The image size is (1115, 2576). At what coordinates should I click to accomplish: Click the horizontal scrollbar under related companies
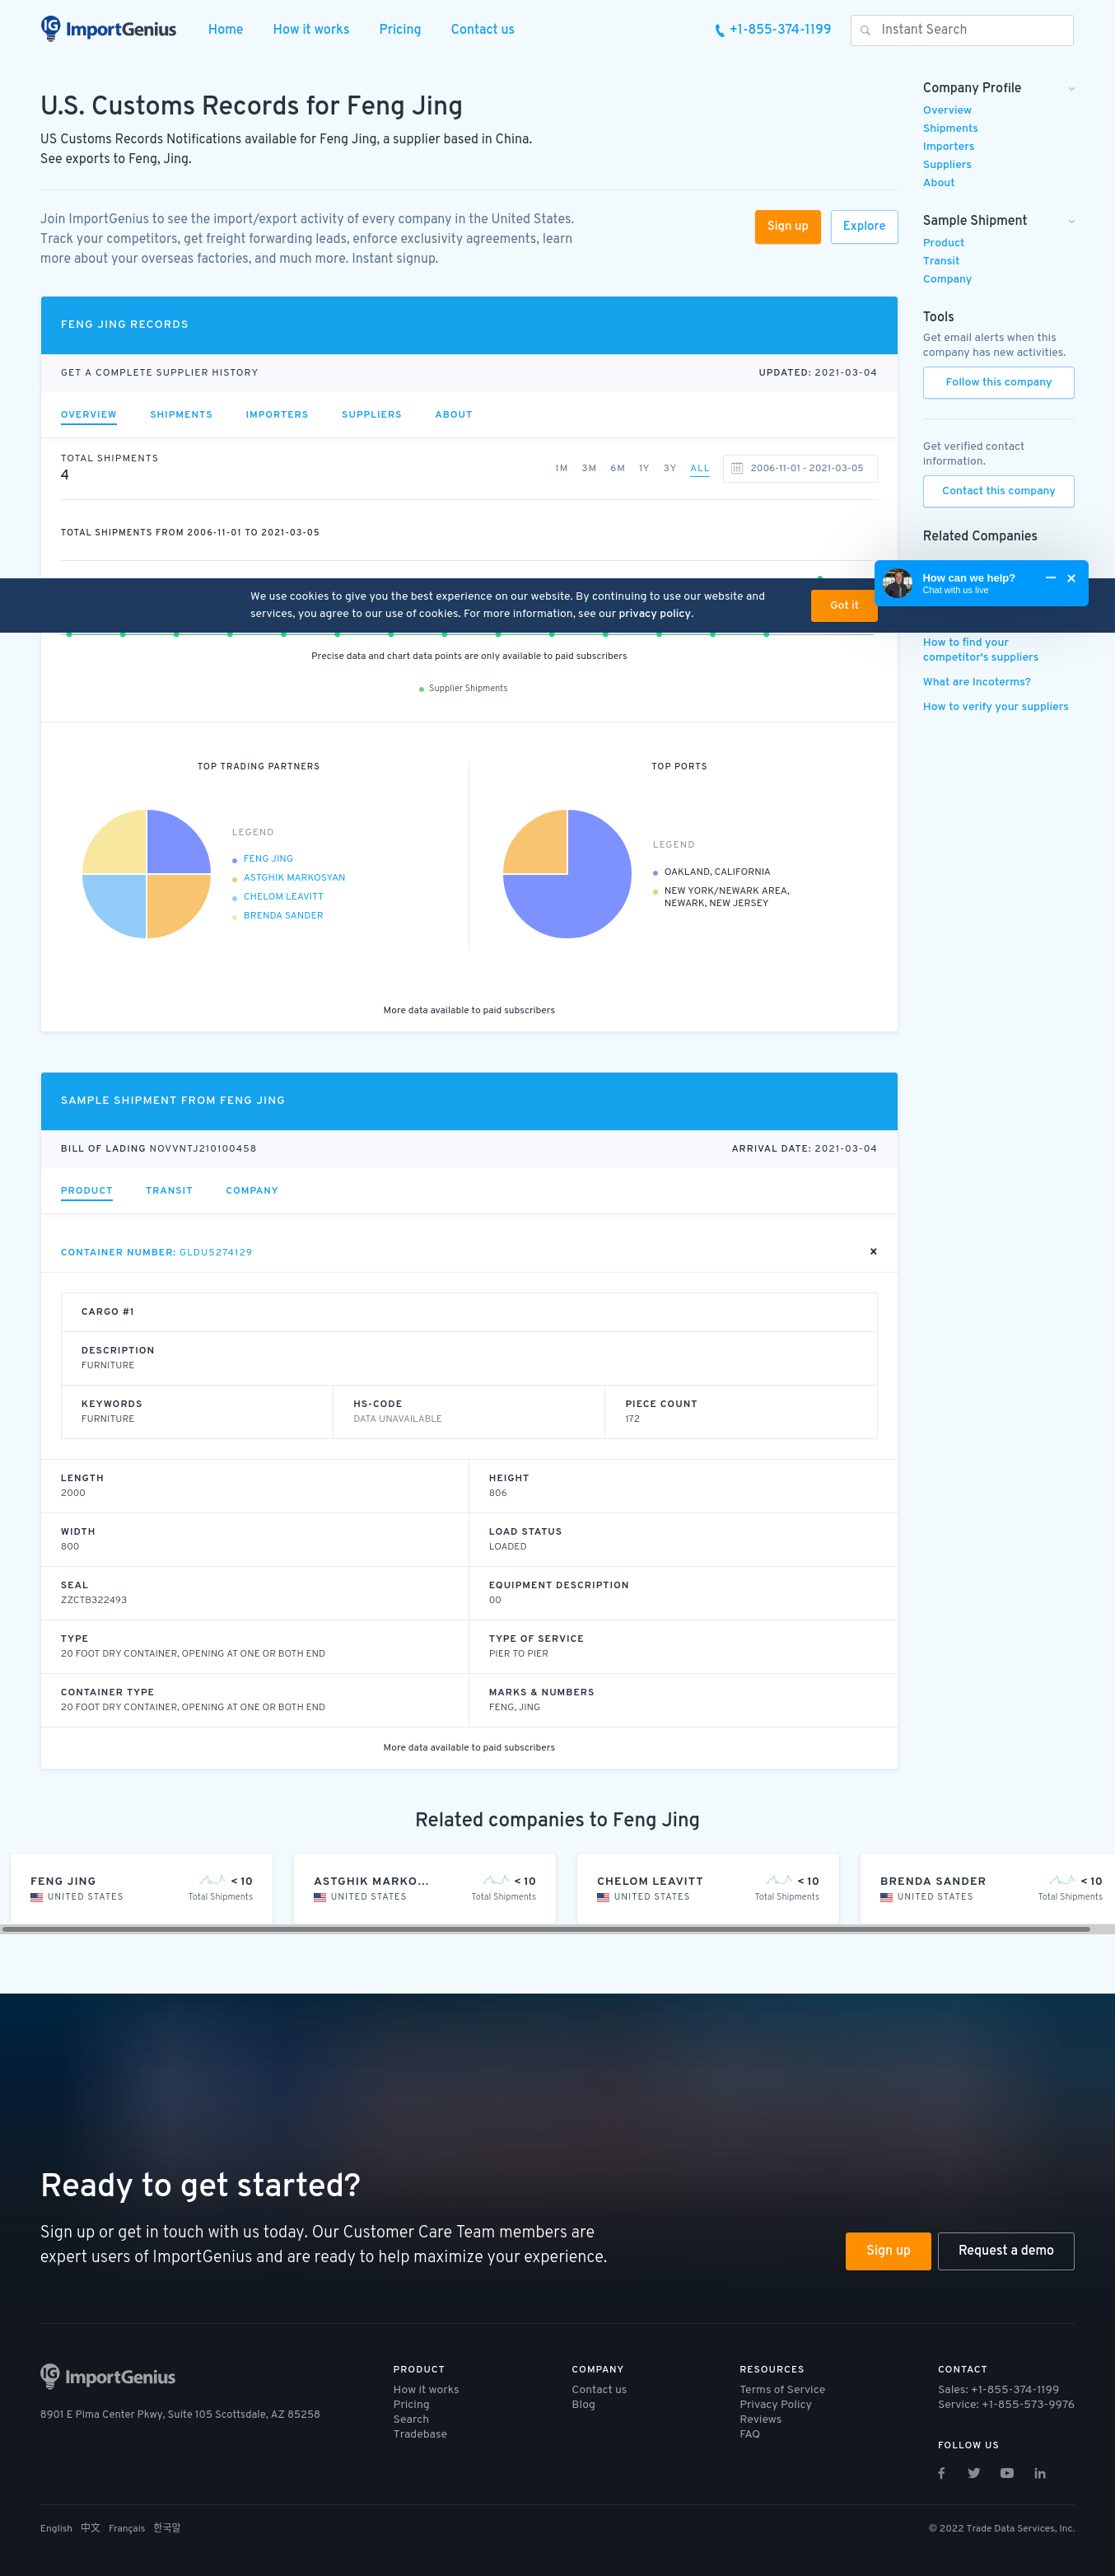[x=546, y=1928]
